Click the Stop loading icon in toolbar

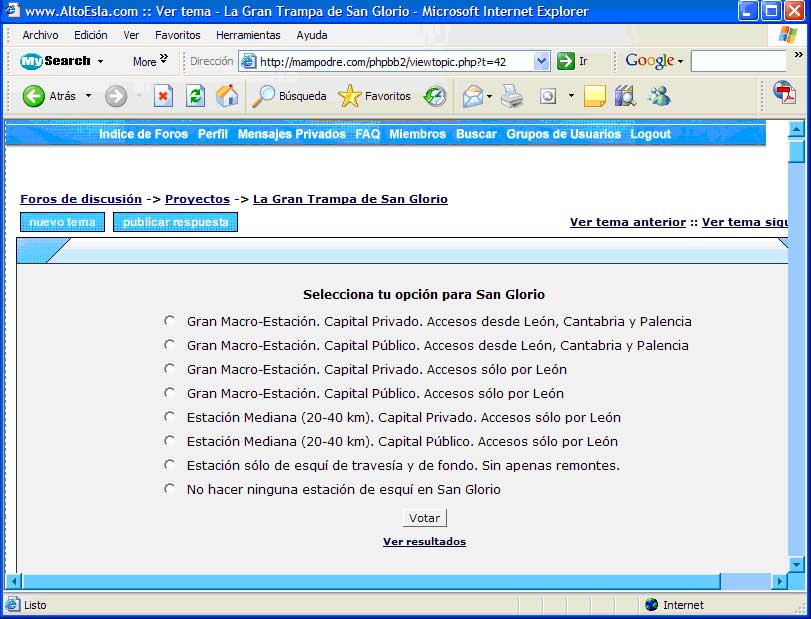(163, 96)
